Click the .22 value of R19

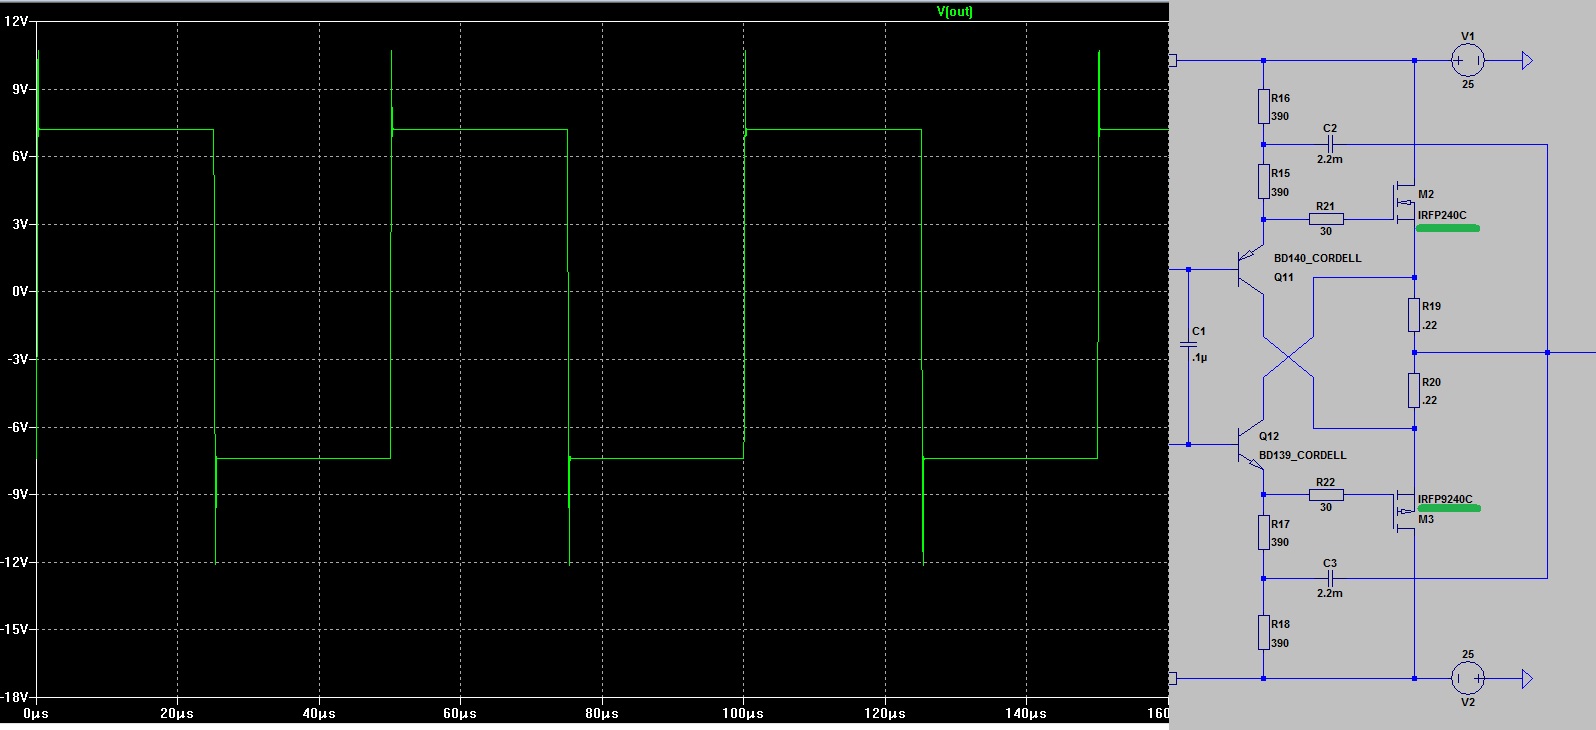pos(1430,325)
